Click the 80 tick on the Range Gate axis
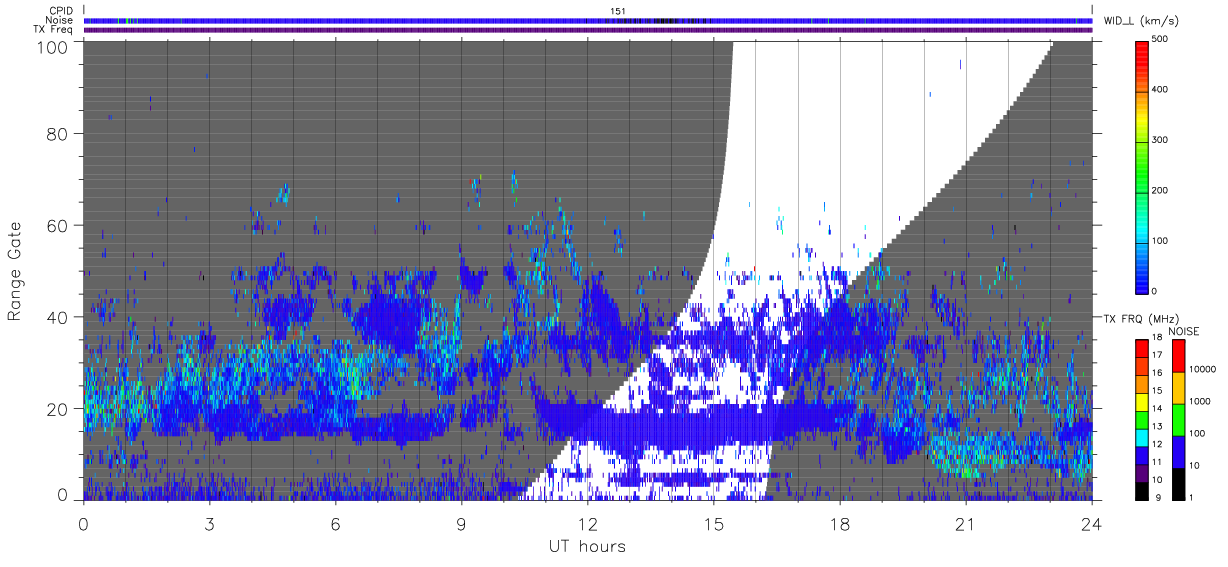1228x567 pixels. tap(58, 133)
